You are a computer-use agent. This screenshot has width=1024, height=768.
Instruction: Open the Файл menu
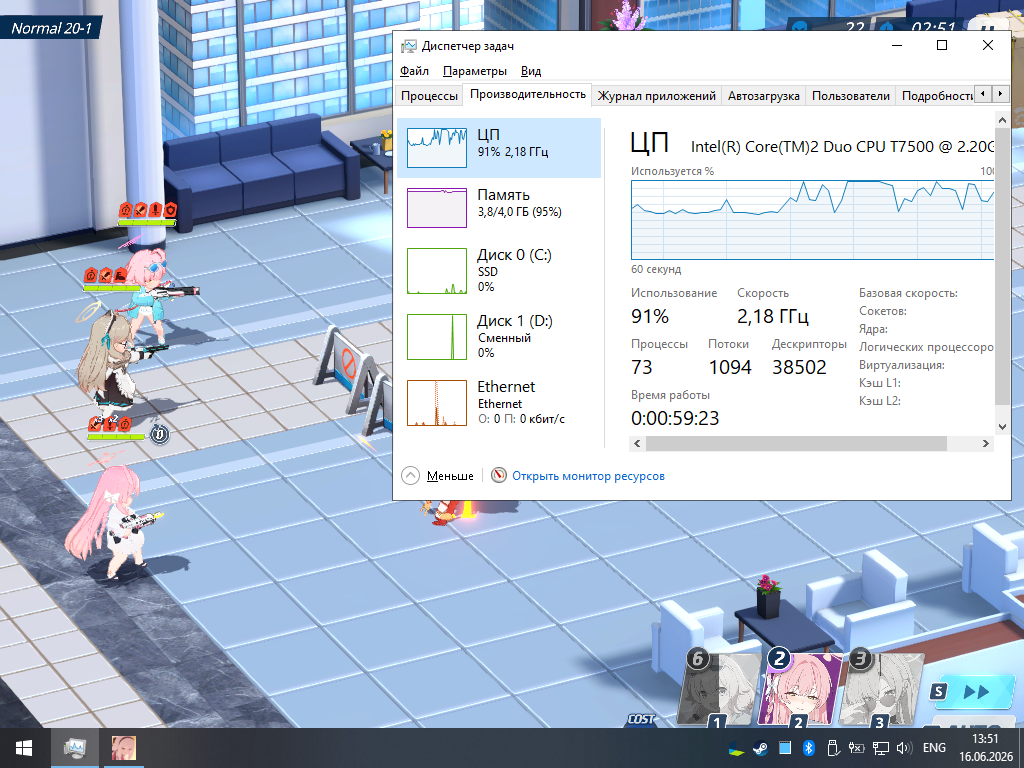[x=414, y=71]
